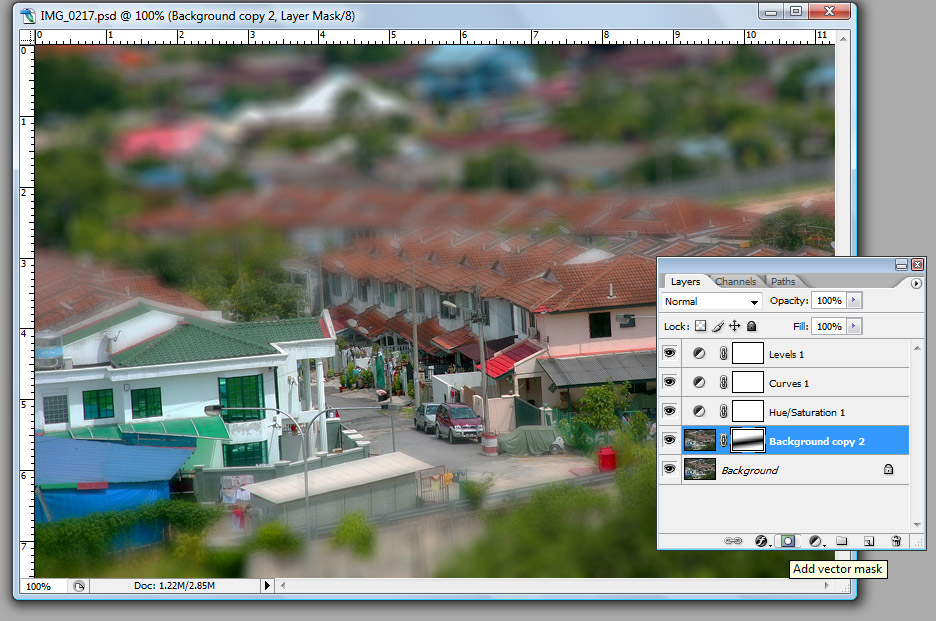Switch to the Channels tab
The width and height of the screenshot is (936, 621).
pos(735,282)
